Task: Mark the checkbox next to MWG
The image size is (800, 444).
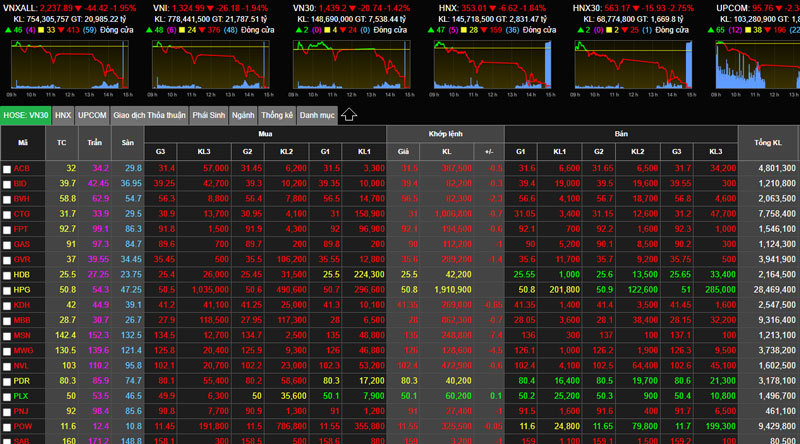Action: 7,350
